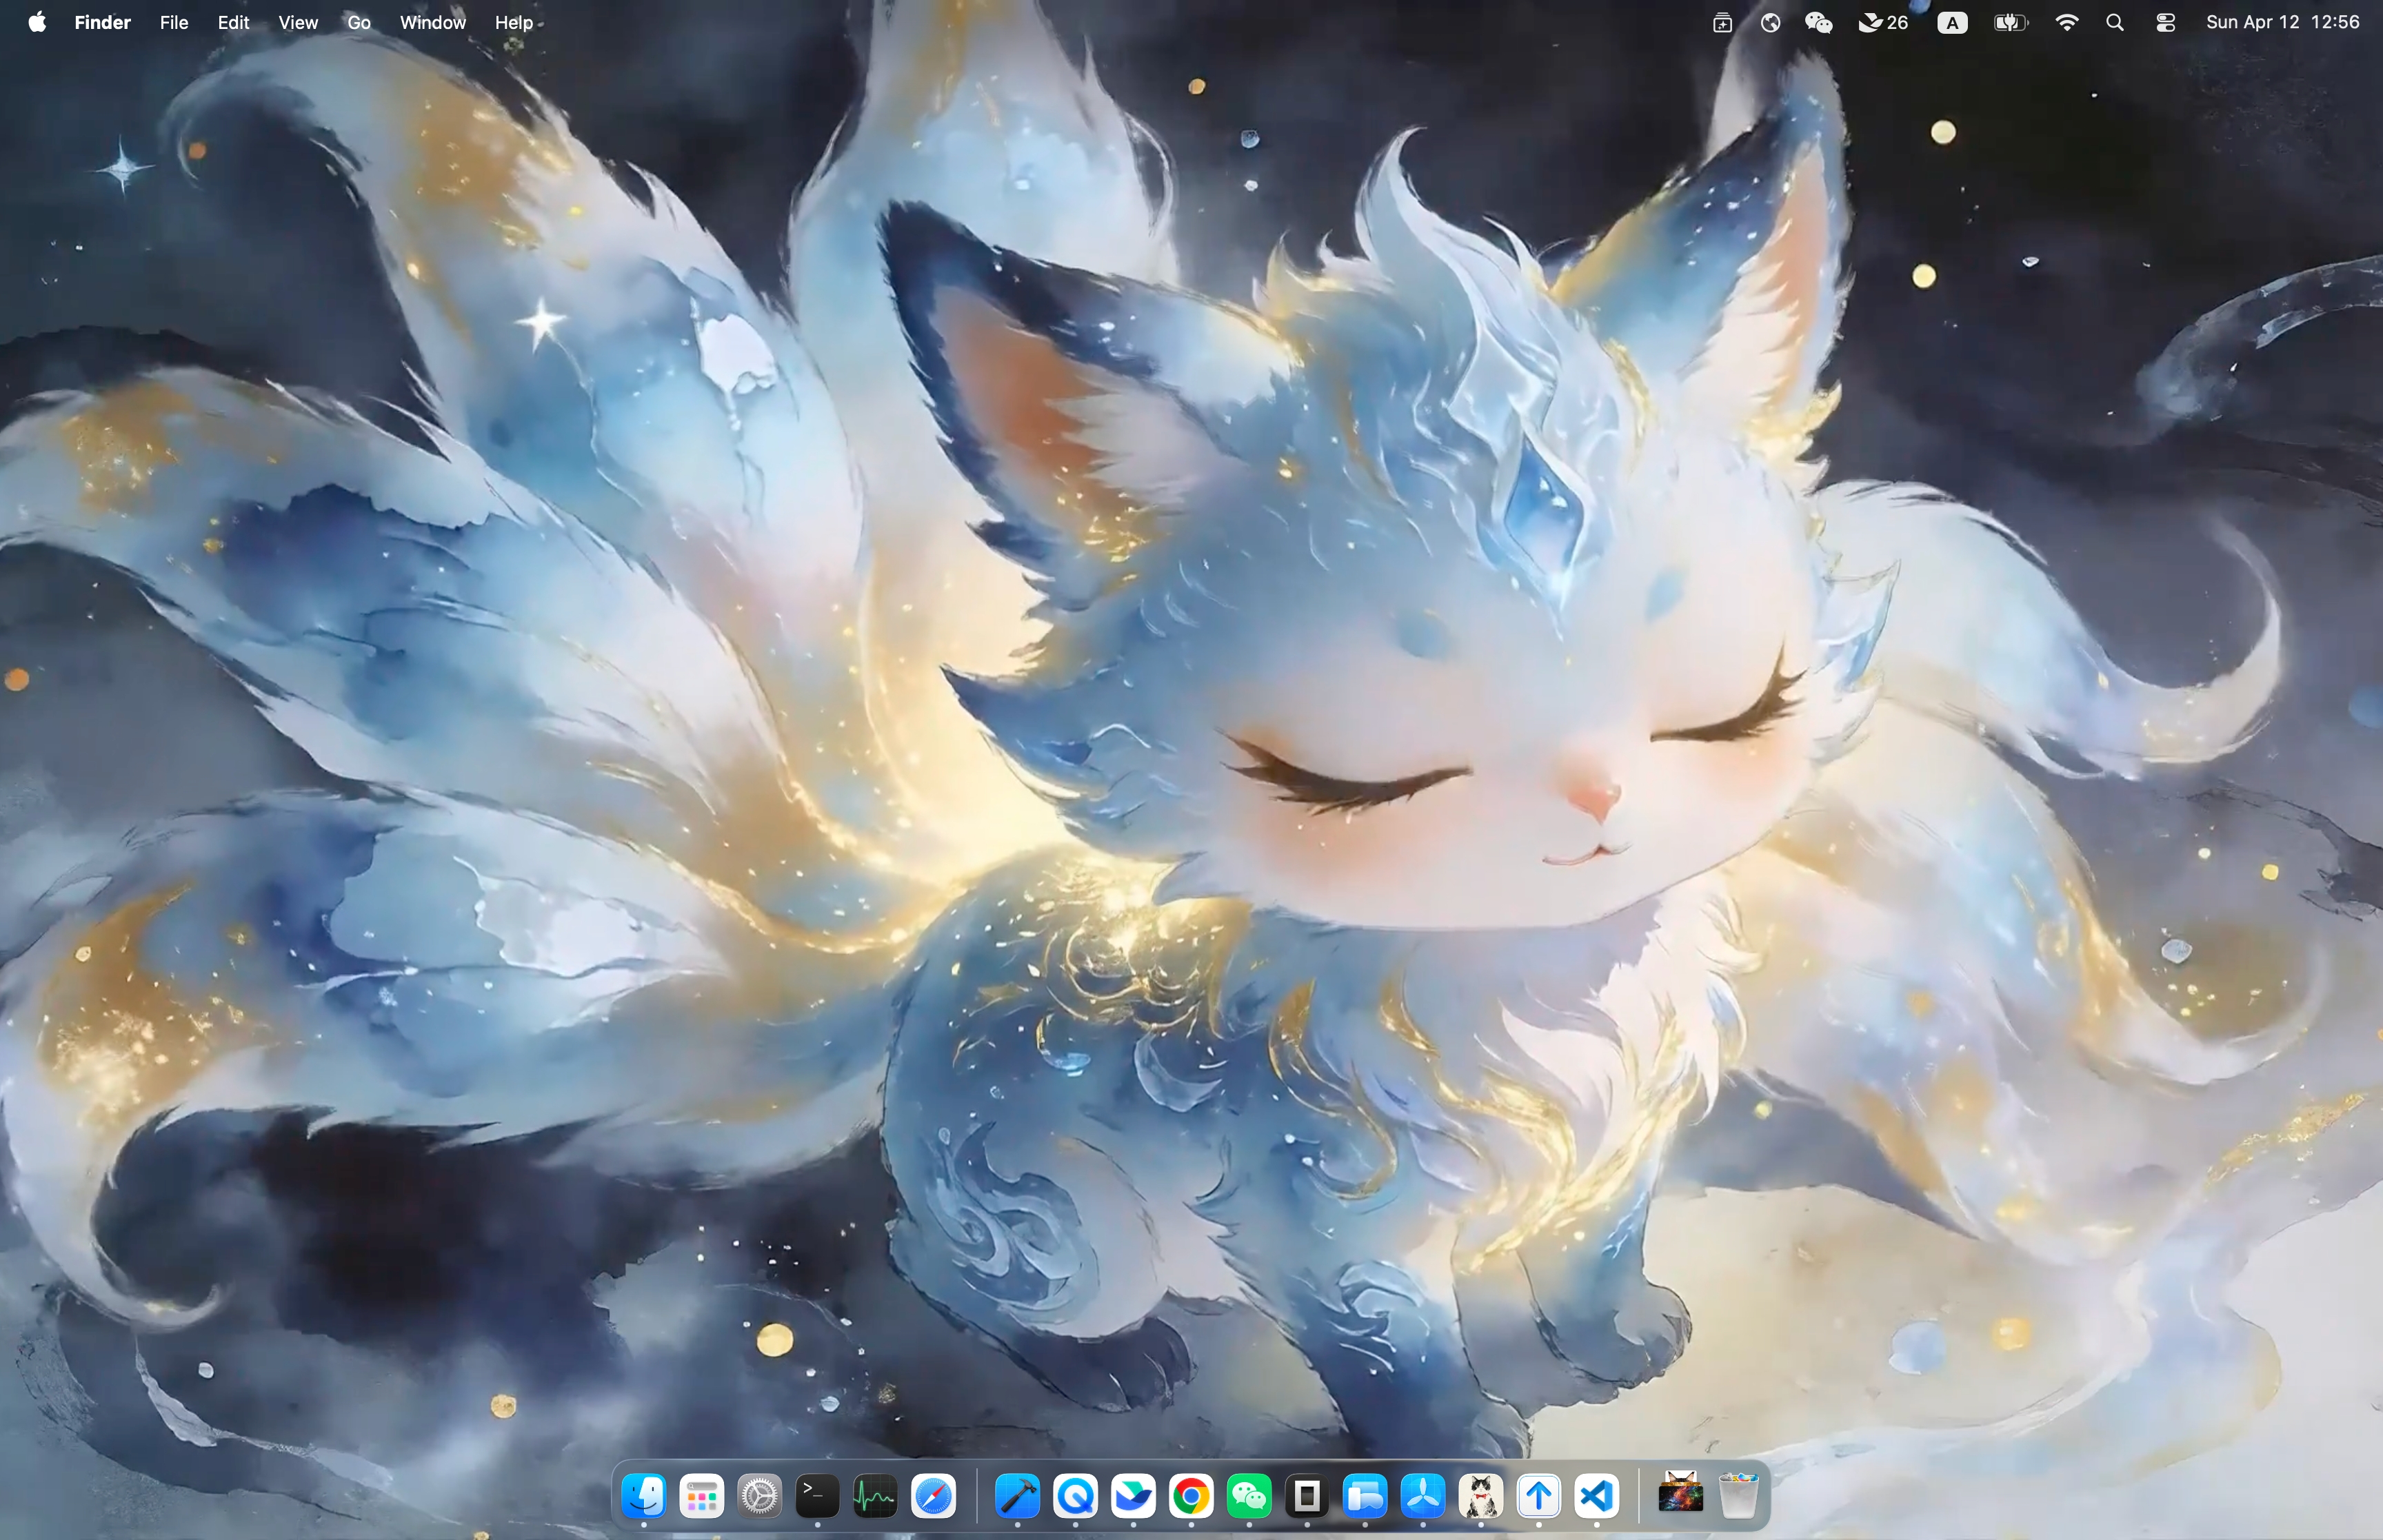Launch Visual Studio Code from Dock
The width and height of the screenshot is (2383, 1540).
click(x=1597, y=1496)
